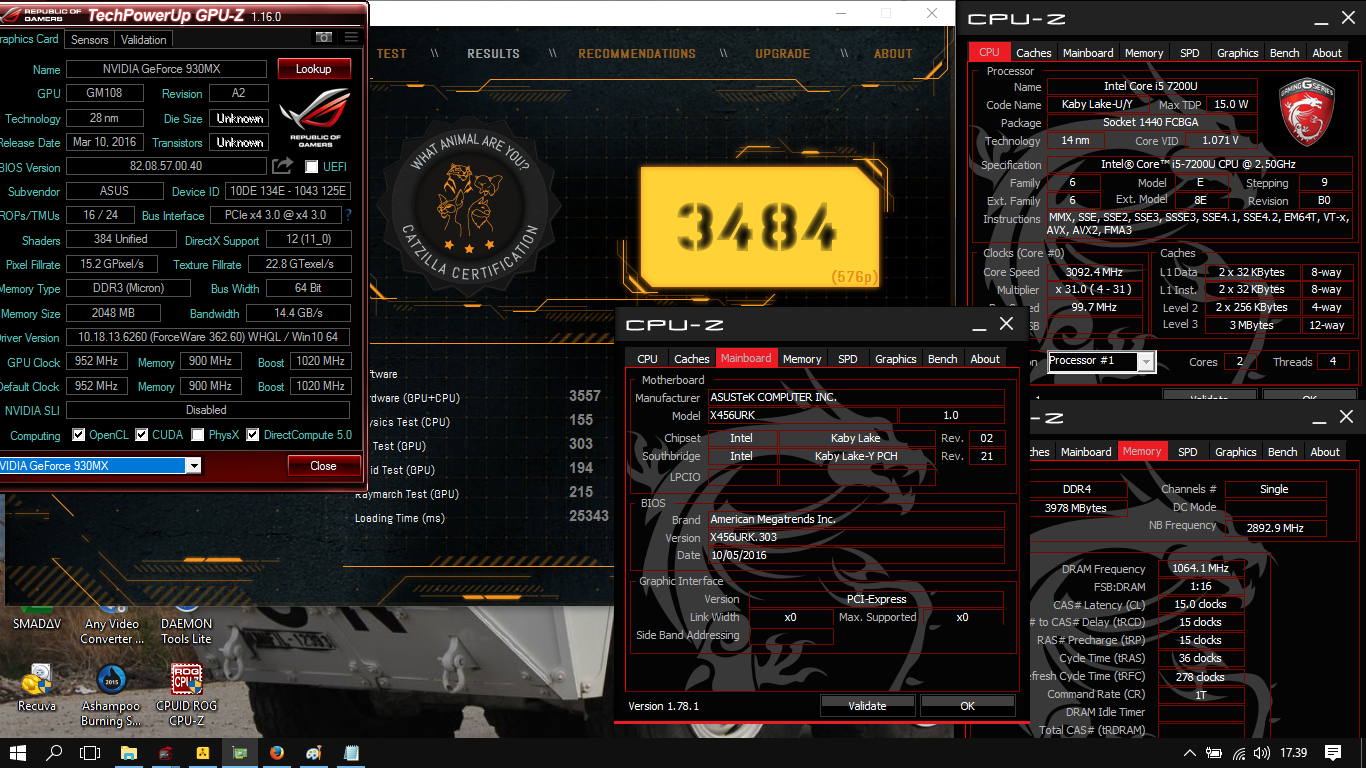Click the DRAM Frequency value 1064.1 MHz
The height and width of the screenshot is (768, 1366).
click(x=1201, y=569)
